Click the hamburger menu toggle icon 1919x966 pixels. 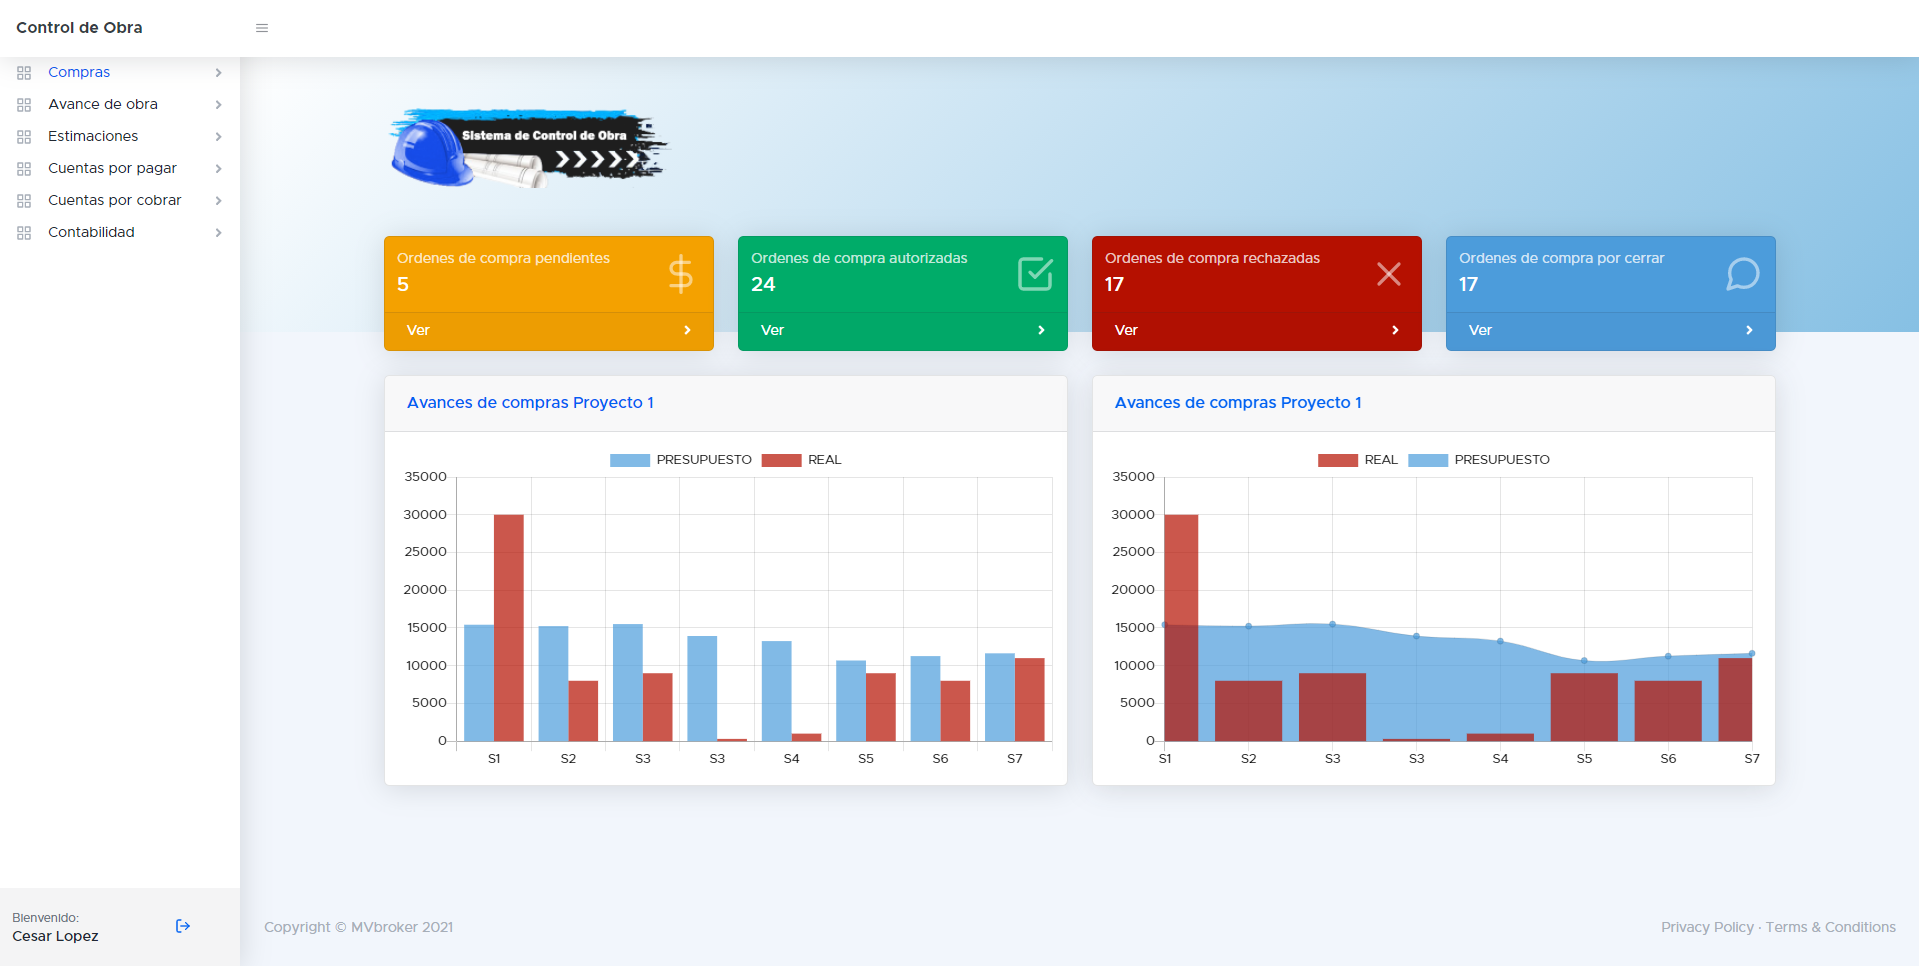262,28
